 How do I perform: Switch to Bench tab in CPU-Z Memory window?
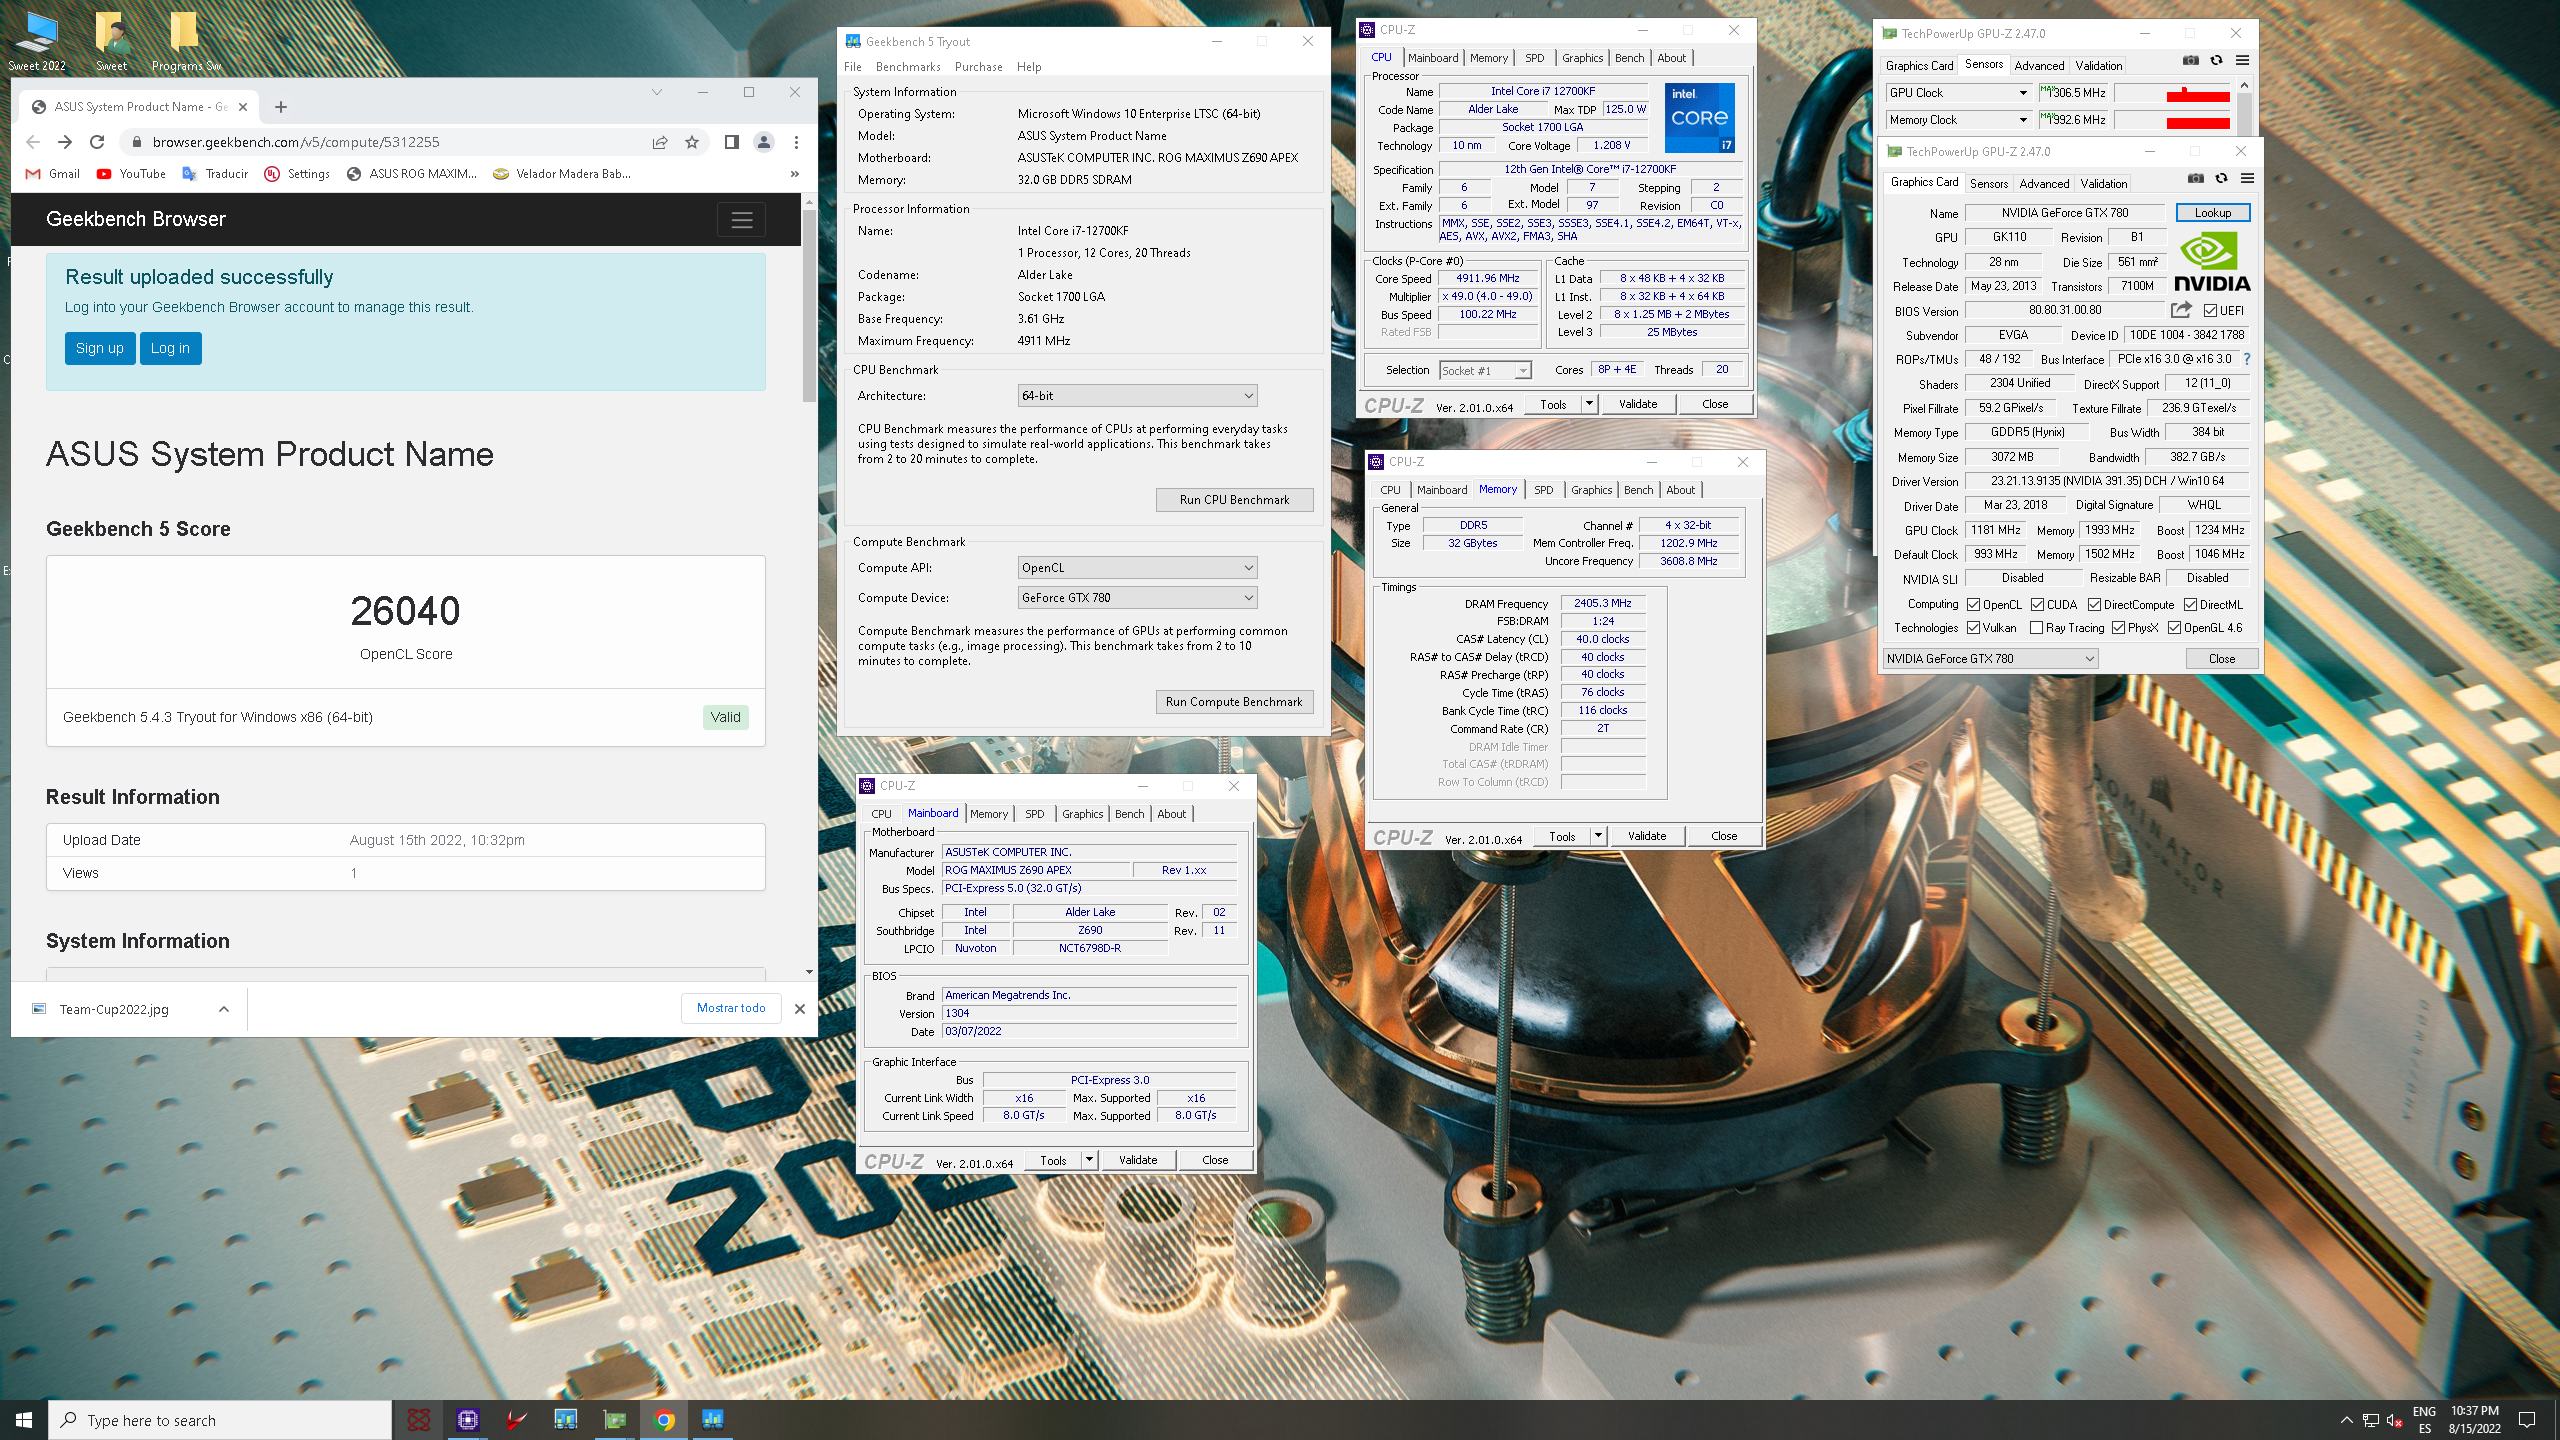coord(1638,490)
